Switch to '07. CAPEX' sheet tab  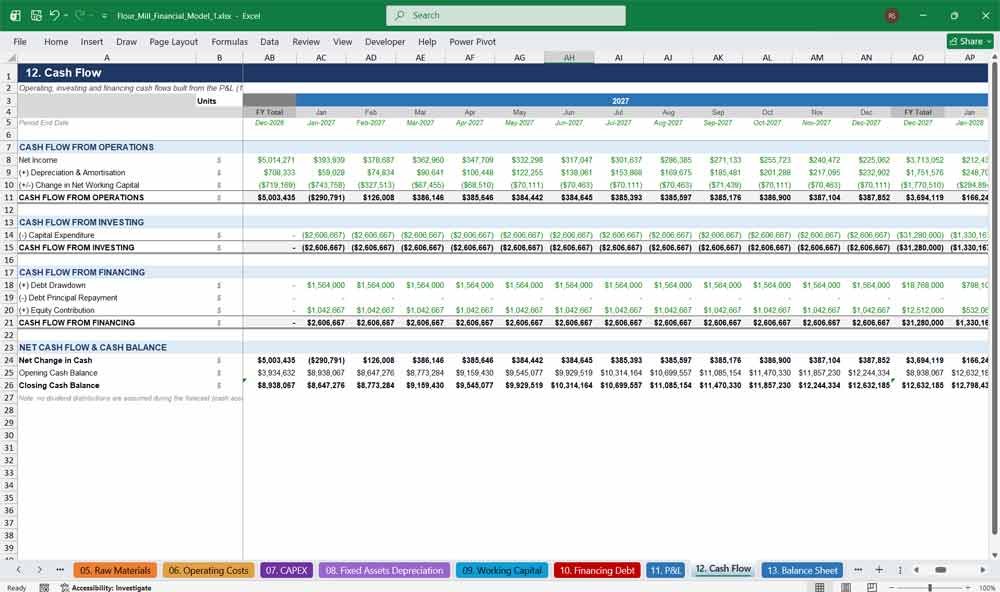[x=286, y=570]
